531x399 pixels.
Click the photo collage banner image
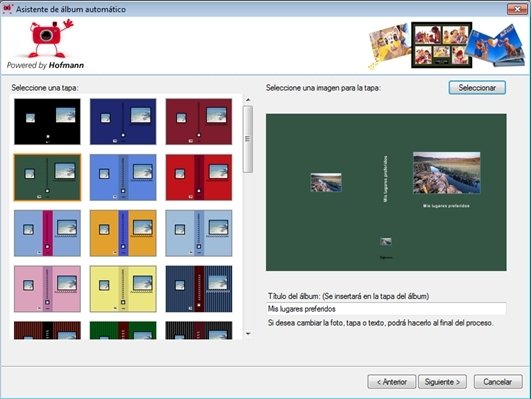[x=446, y=45]
